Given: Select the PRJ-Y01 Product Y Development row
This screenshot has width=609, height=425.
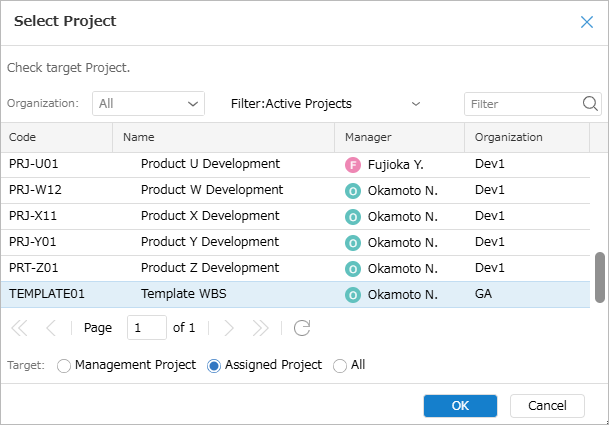Looking at the screenshot, I should click(295, 242).
